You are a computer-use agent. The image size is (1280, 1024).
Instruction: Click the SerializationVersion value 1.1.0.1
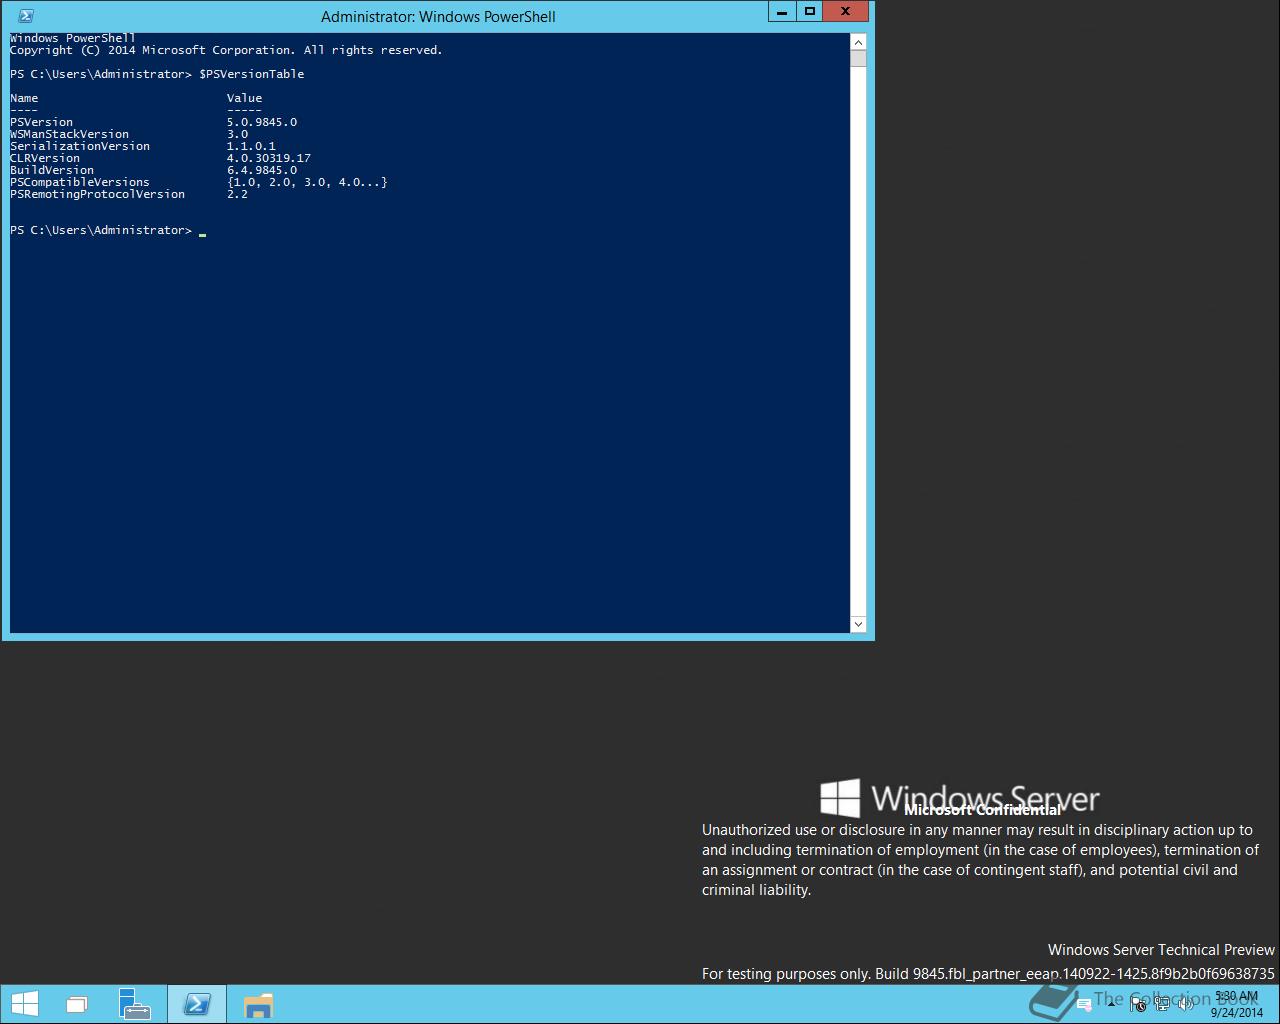252,146
